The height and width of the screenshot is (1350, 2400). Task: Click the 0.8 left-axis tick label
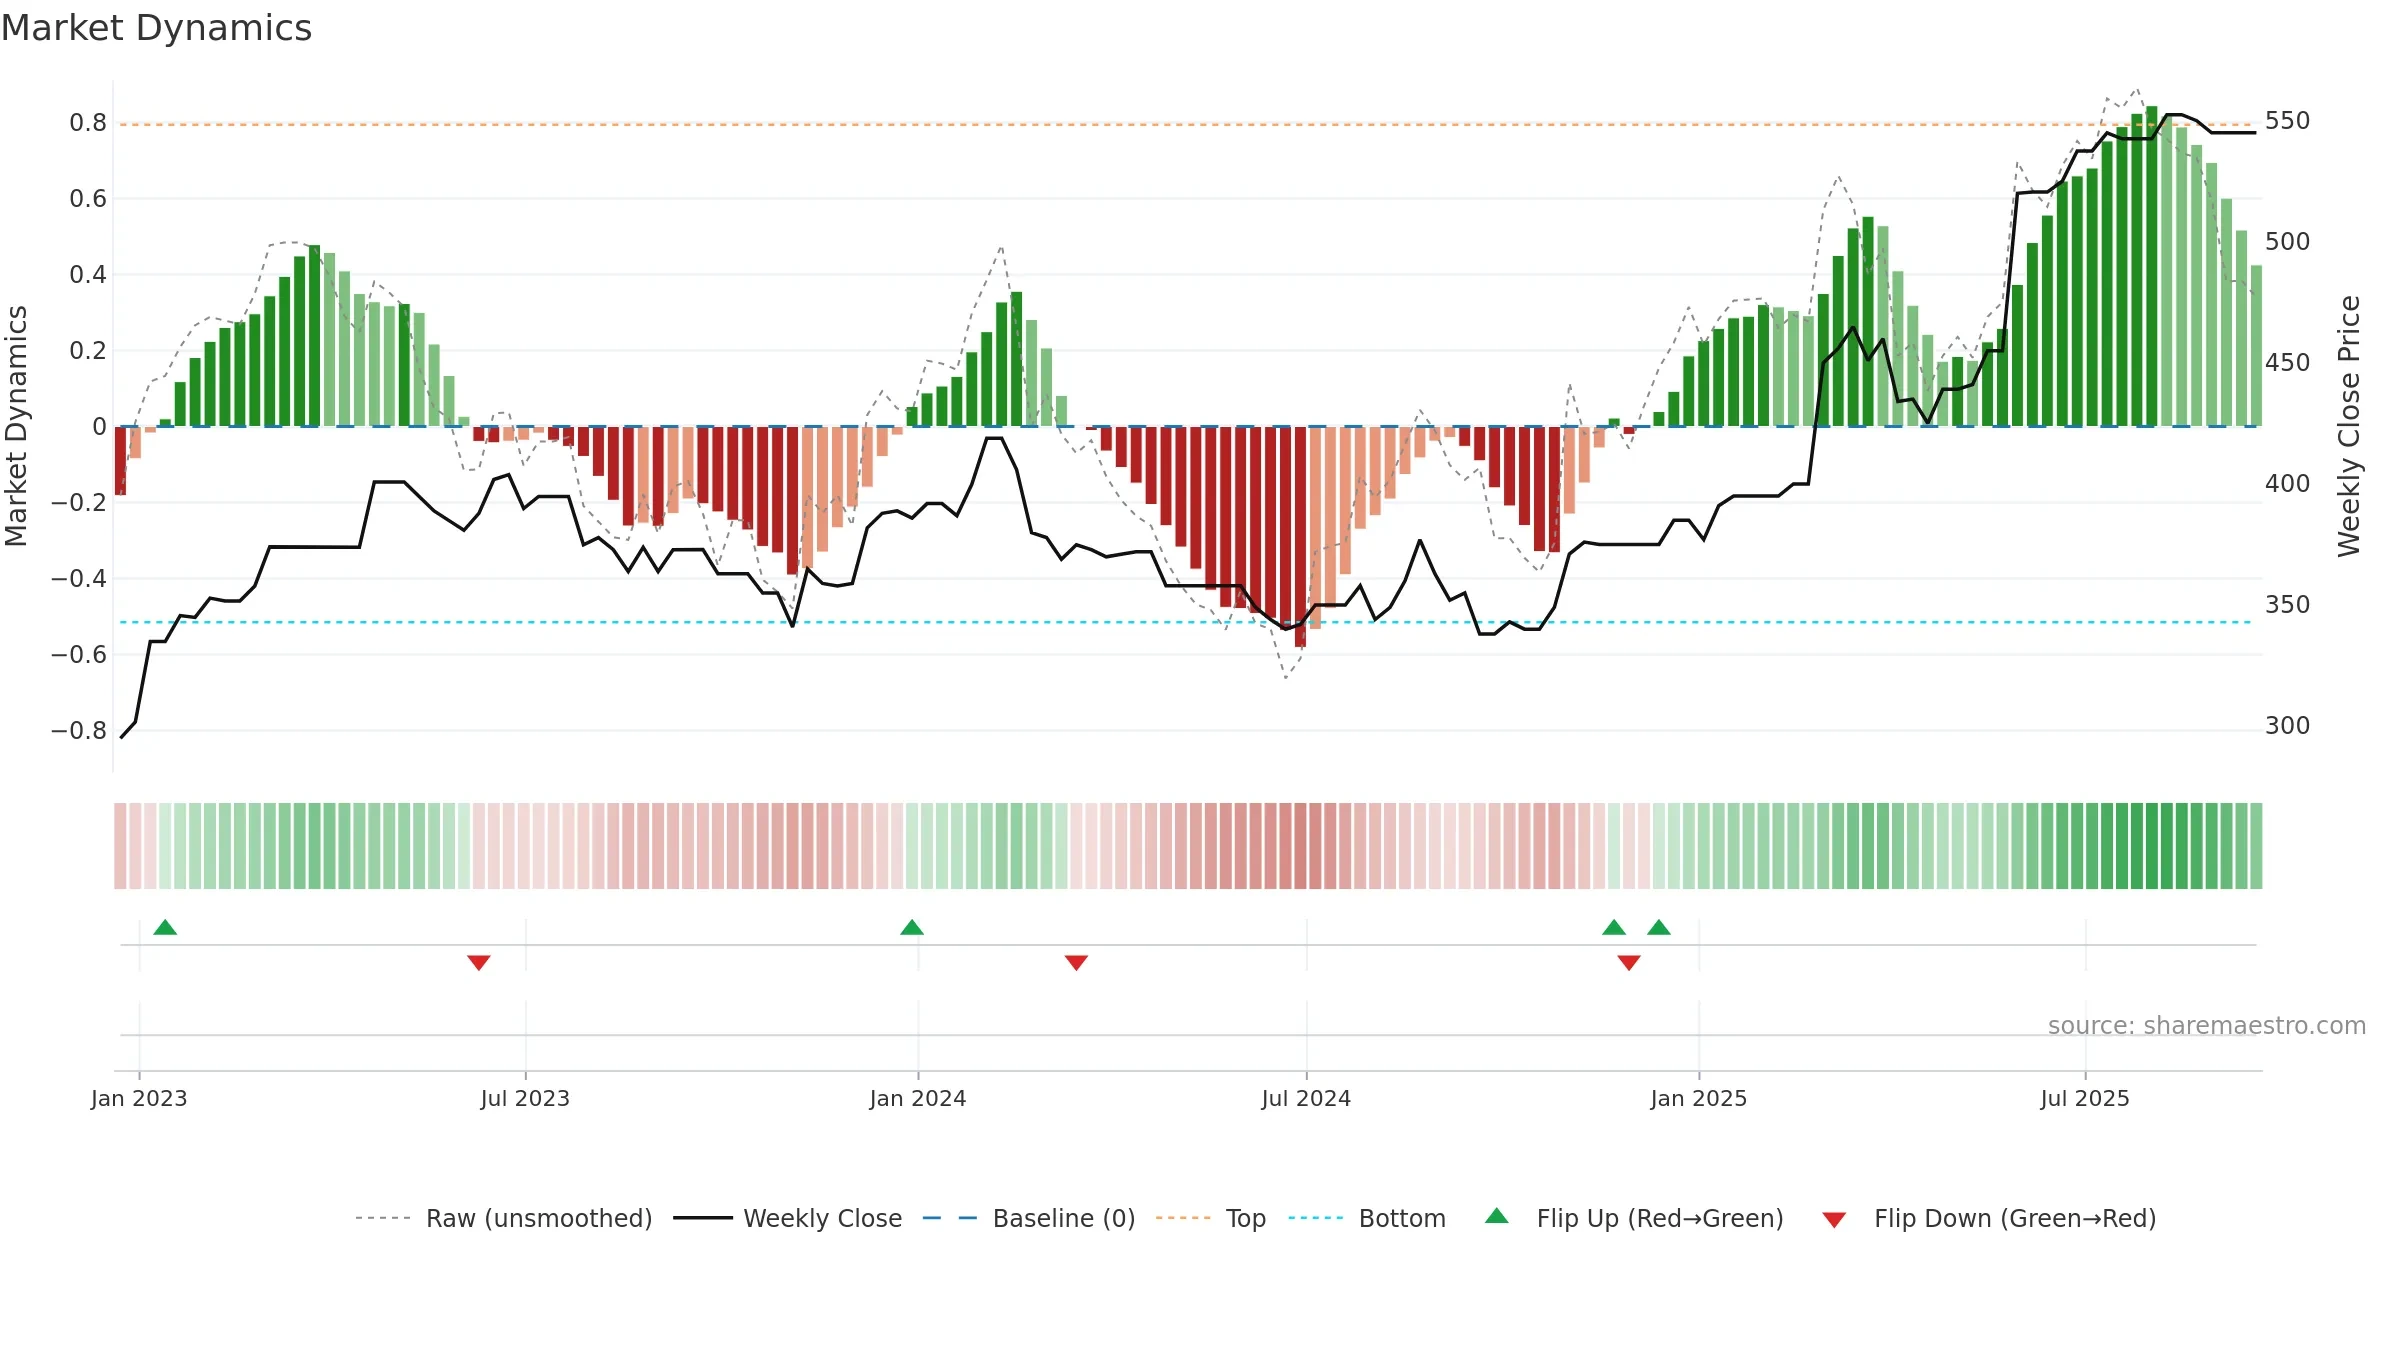[88, 123]
